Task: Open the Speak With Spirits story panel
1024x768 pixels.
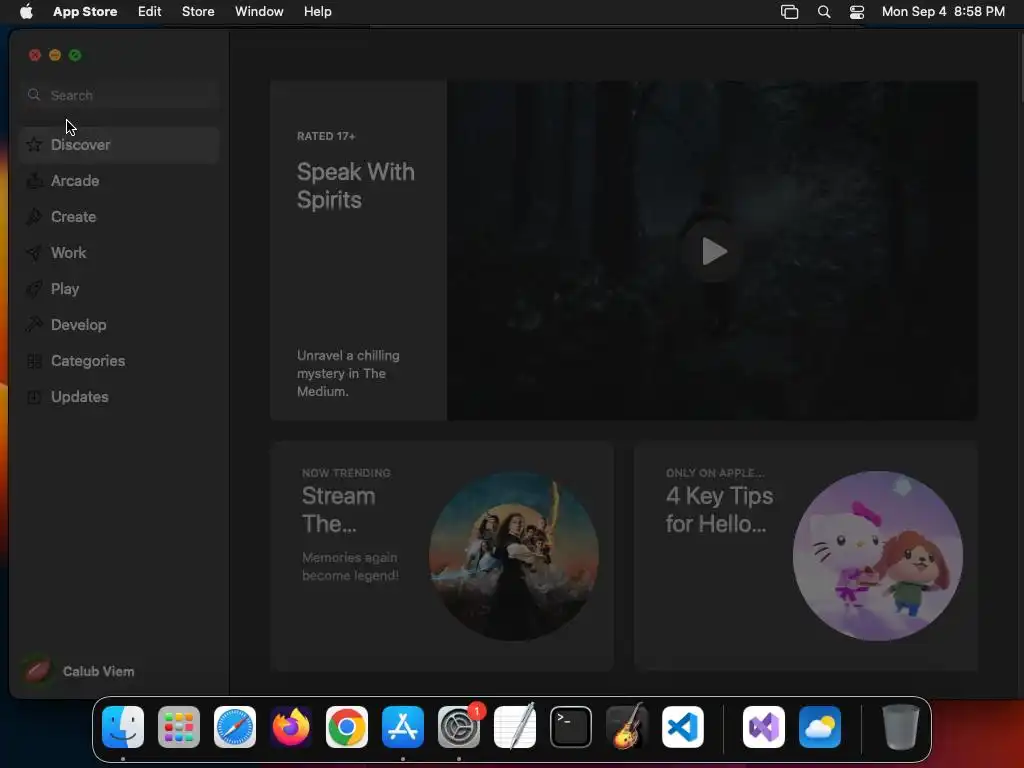Action: click(x=359, y=251)
